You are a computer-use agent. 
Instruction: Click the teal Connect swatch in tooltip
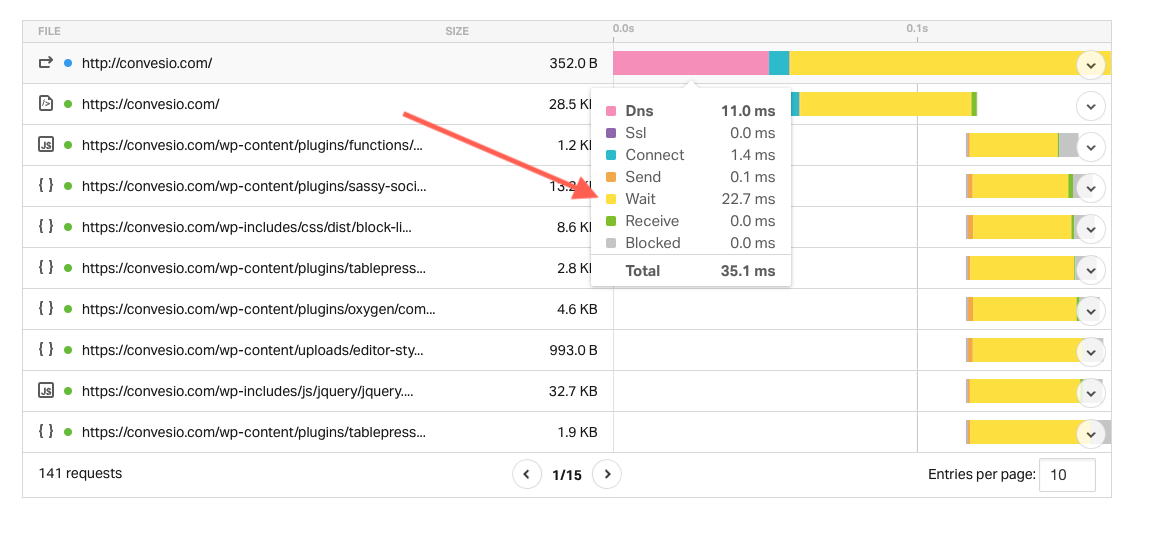611,156
